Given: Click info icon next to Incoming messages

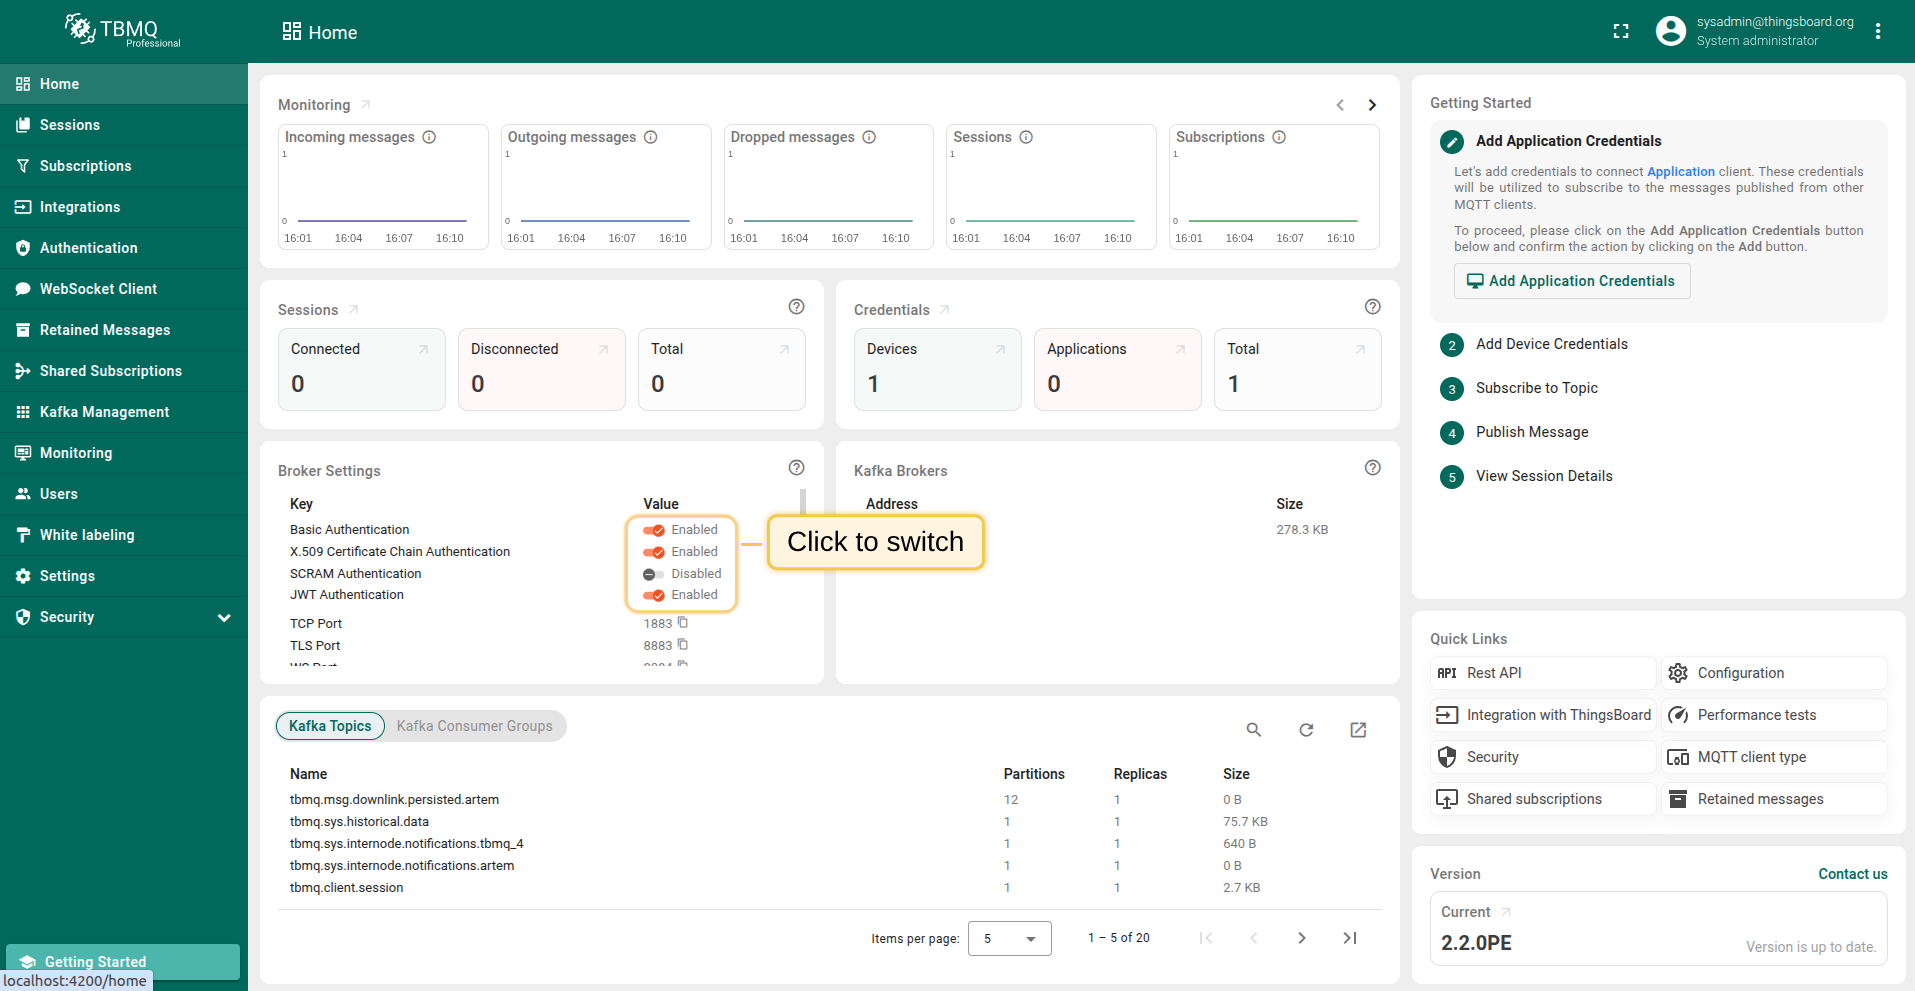Looking at the screenshot, I should pyautogui.click(x=429, y=137).
